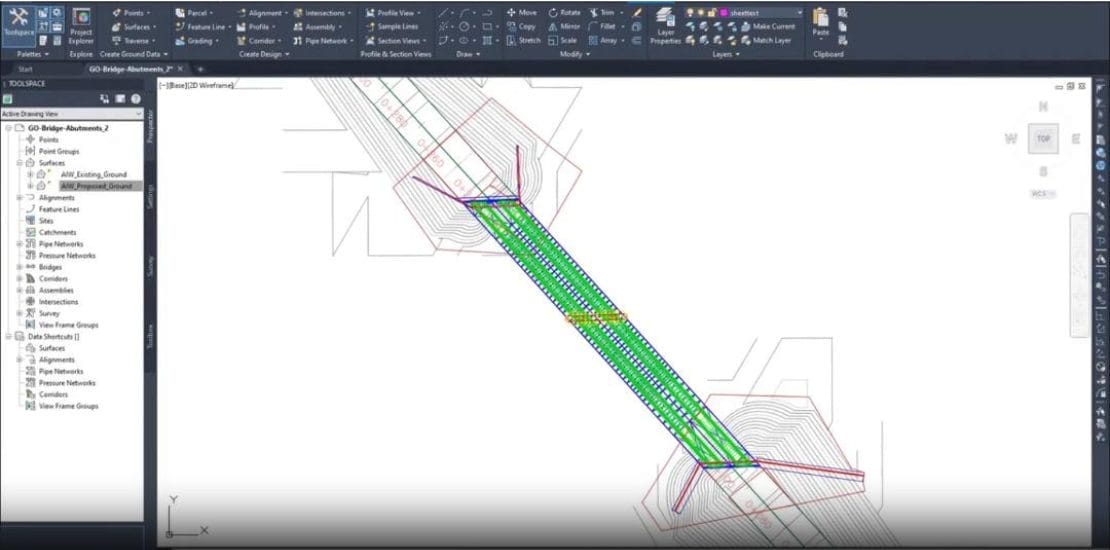This screenshot has height=550, width=1110.
Task: Click Make Current layer button
Action: pos(767,26)
